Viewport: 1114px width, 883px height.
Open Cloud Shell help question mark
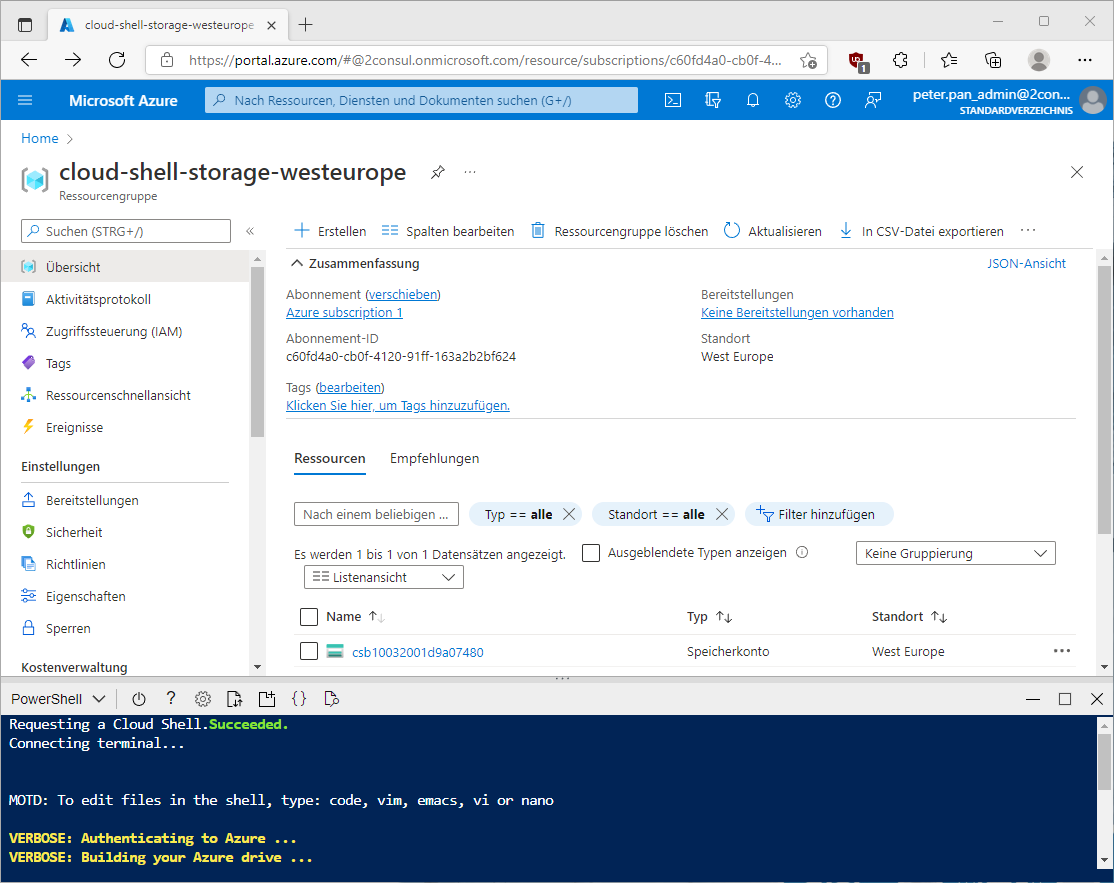171,699
